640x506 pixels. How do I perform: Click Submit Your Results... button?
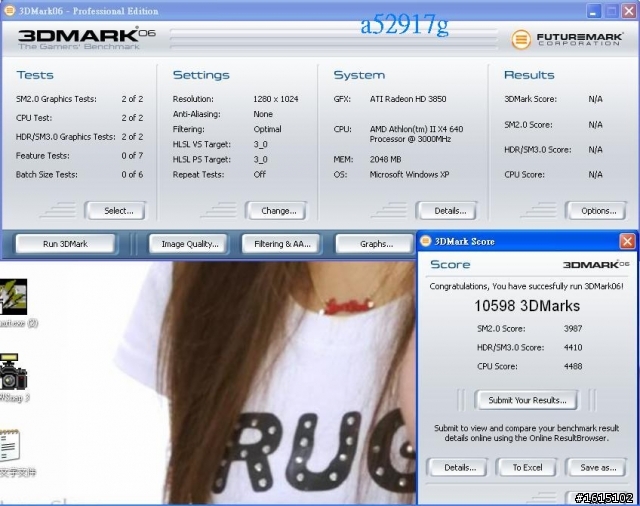[x=527, y=400]
